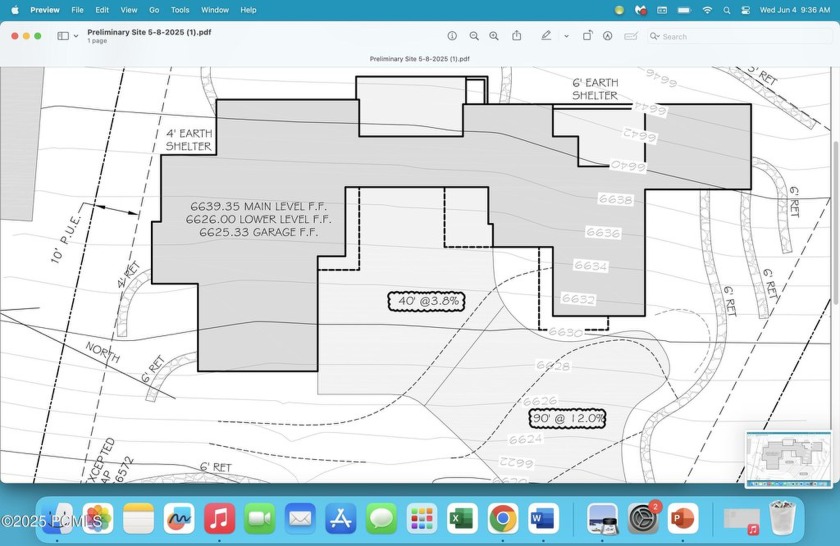Click the vertical scrollbar on right
840x546 pixels.
click(x=835, y=220)
